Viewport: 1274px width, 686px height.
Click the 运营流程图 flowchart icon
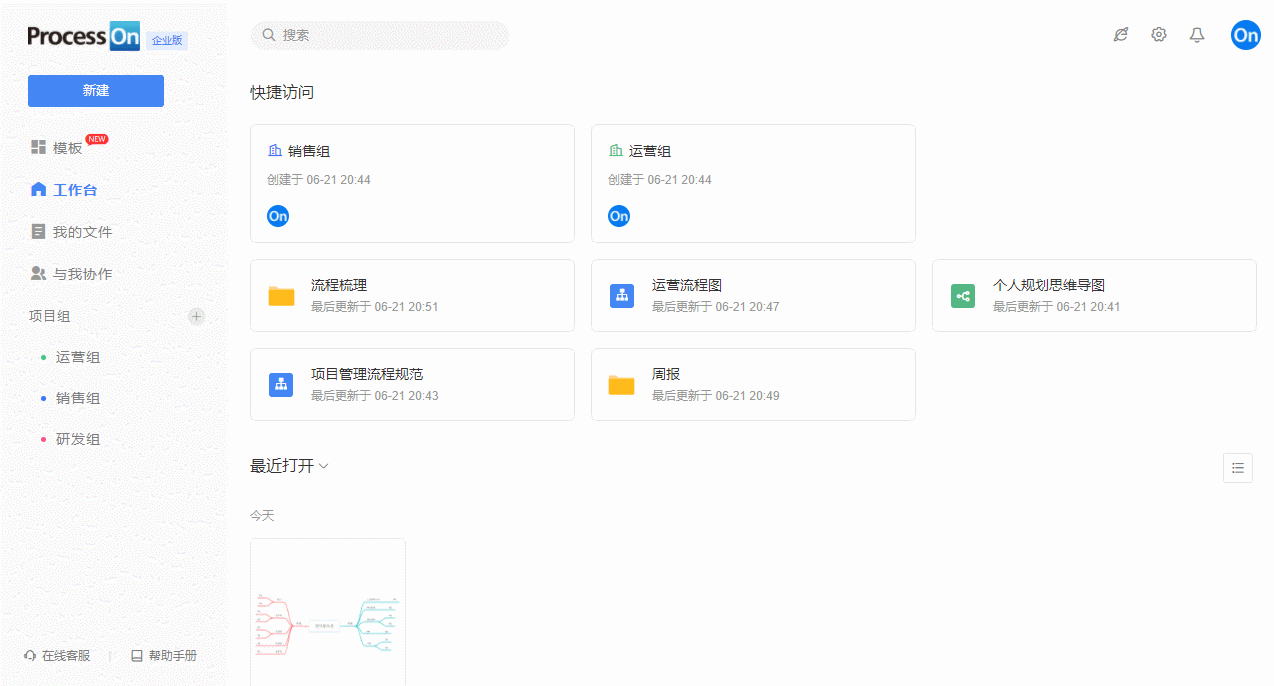(x=622, y=295)
